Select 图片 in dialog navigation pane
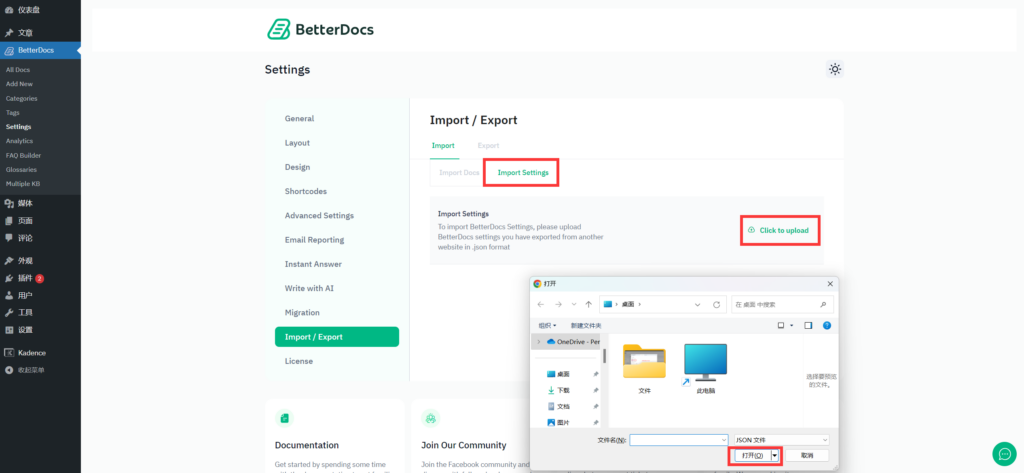 pyautogui.click(x=563, y=423)
